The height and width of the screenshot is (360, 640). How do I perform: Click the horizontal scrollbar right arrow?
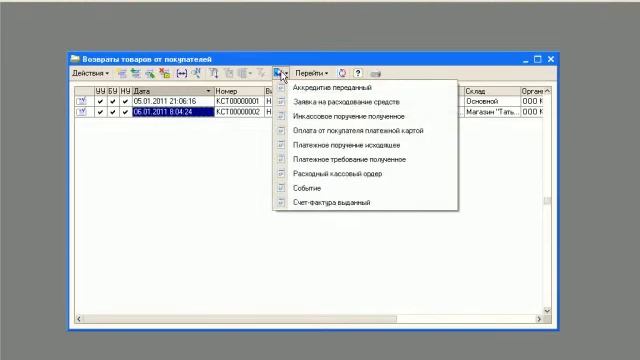click(539, 319)
